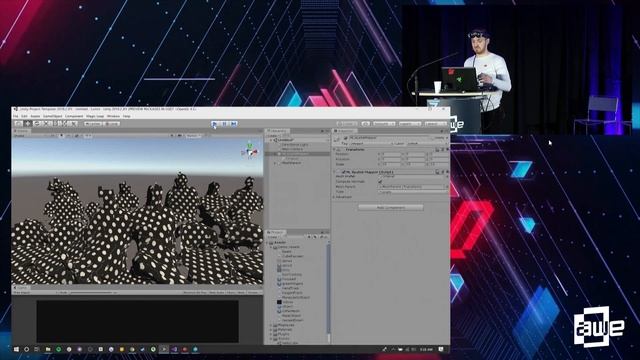Screen dimensions: 640x360
Task: Open the File menu
Action: (16, 116)
